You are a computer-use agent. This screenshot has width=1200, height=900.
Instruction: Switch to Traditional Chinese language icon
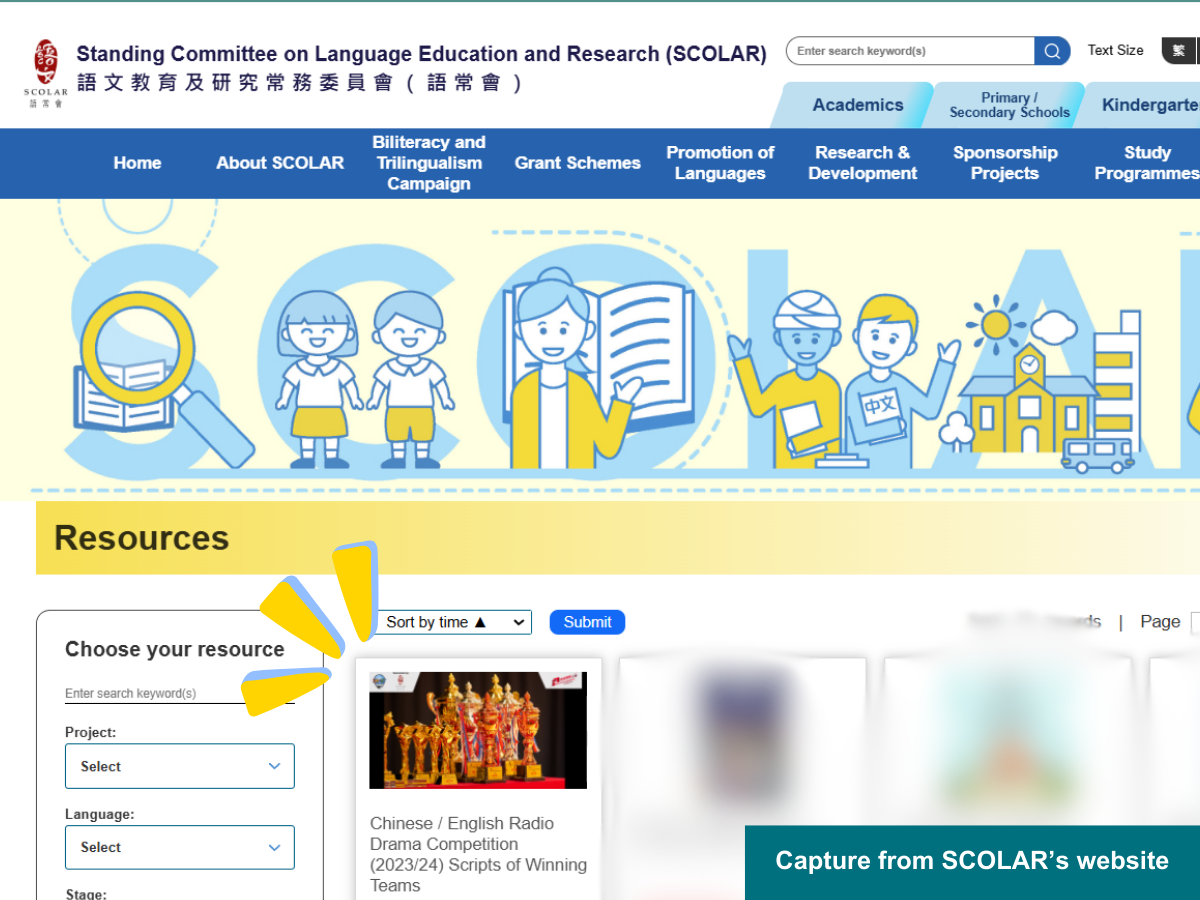pos(1180,50)
